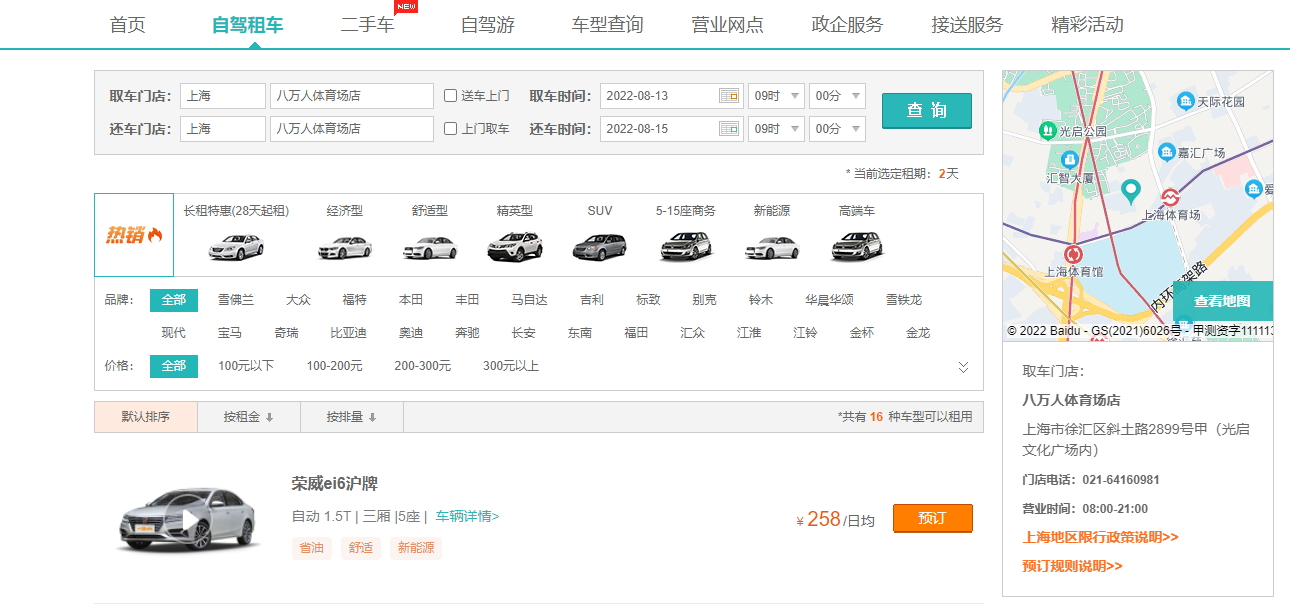
Task: Open the 精彩活动 promotions menu
Action: tap(1088, 25)
